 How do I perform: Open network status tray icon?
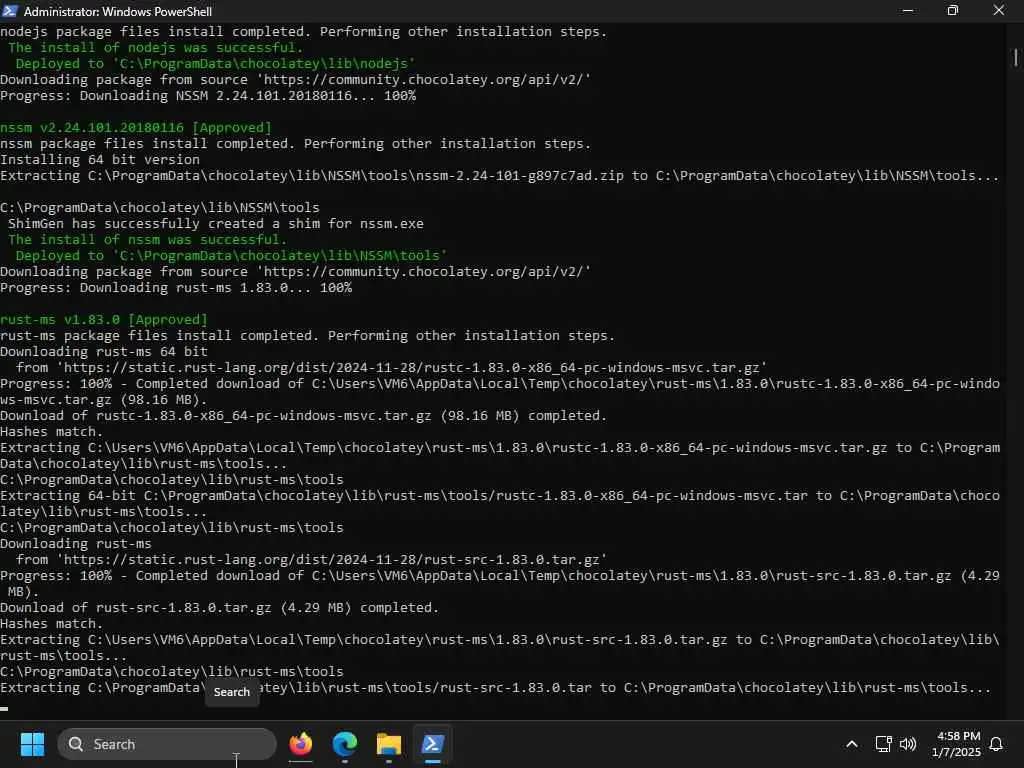tap(883, 744)
